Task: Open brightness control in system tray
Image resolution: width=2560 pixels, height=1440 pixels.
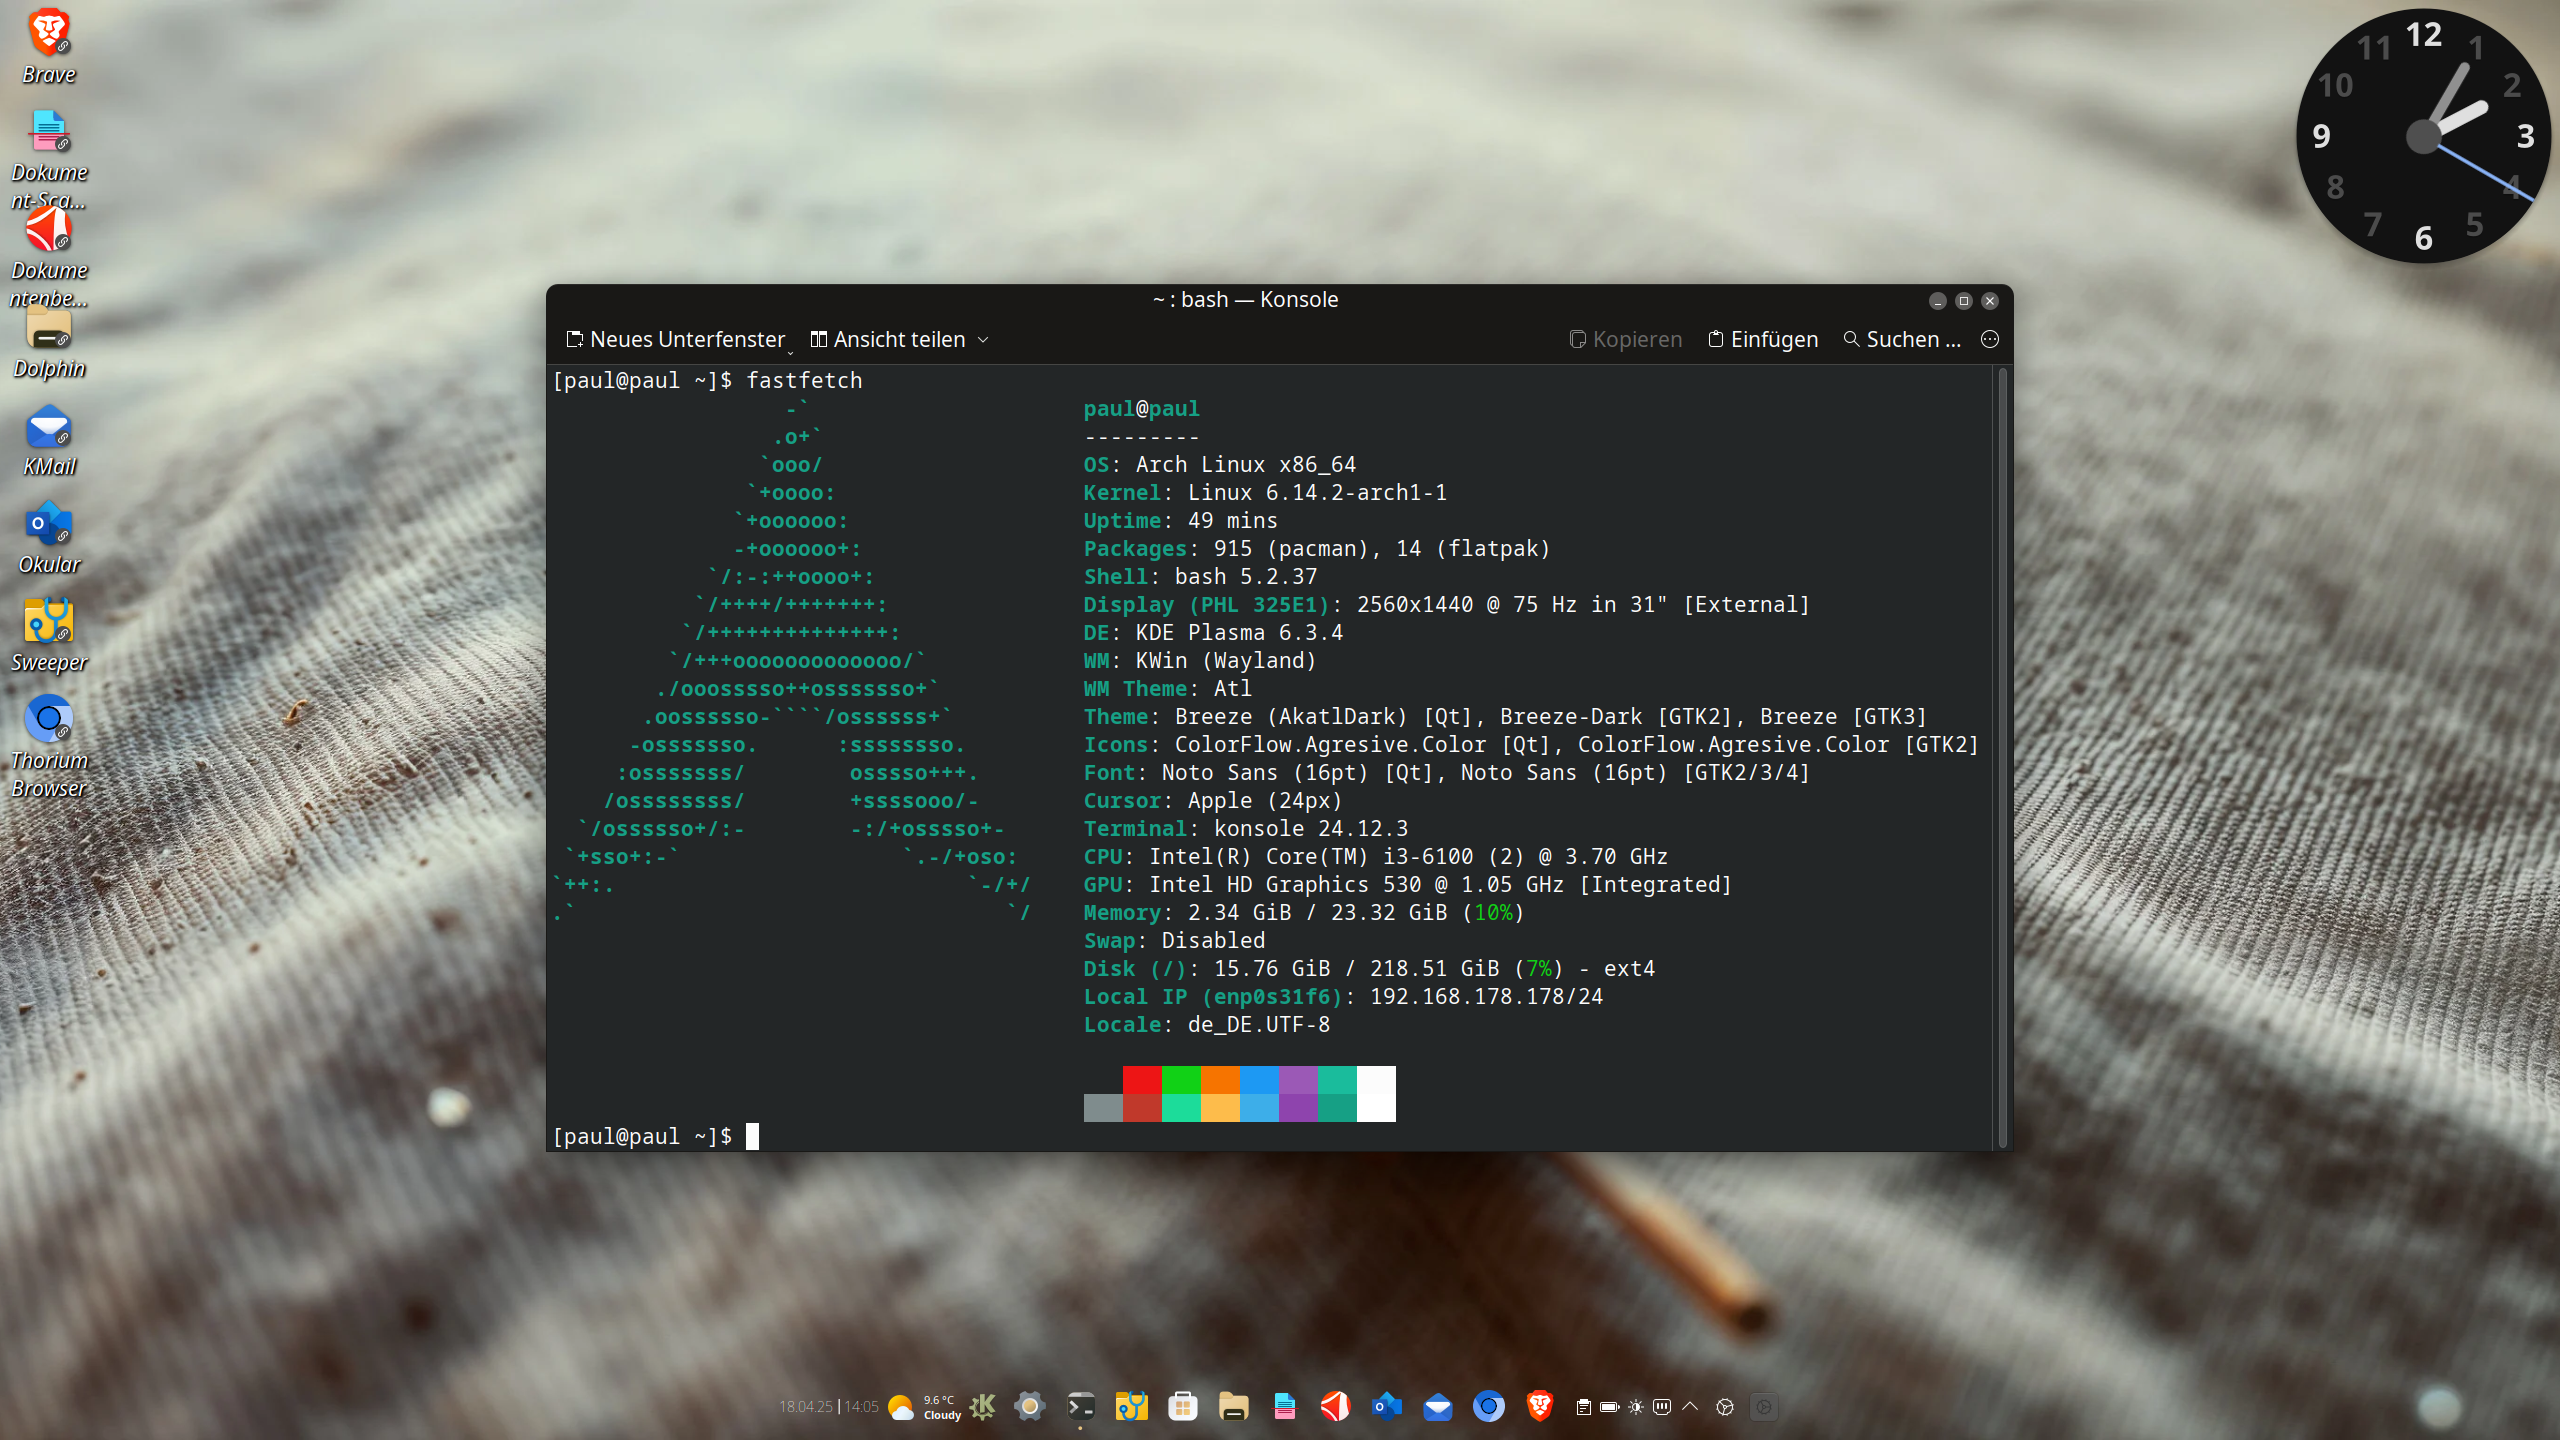Action: (1636, 1407)
